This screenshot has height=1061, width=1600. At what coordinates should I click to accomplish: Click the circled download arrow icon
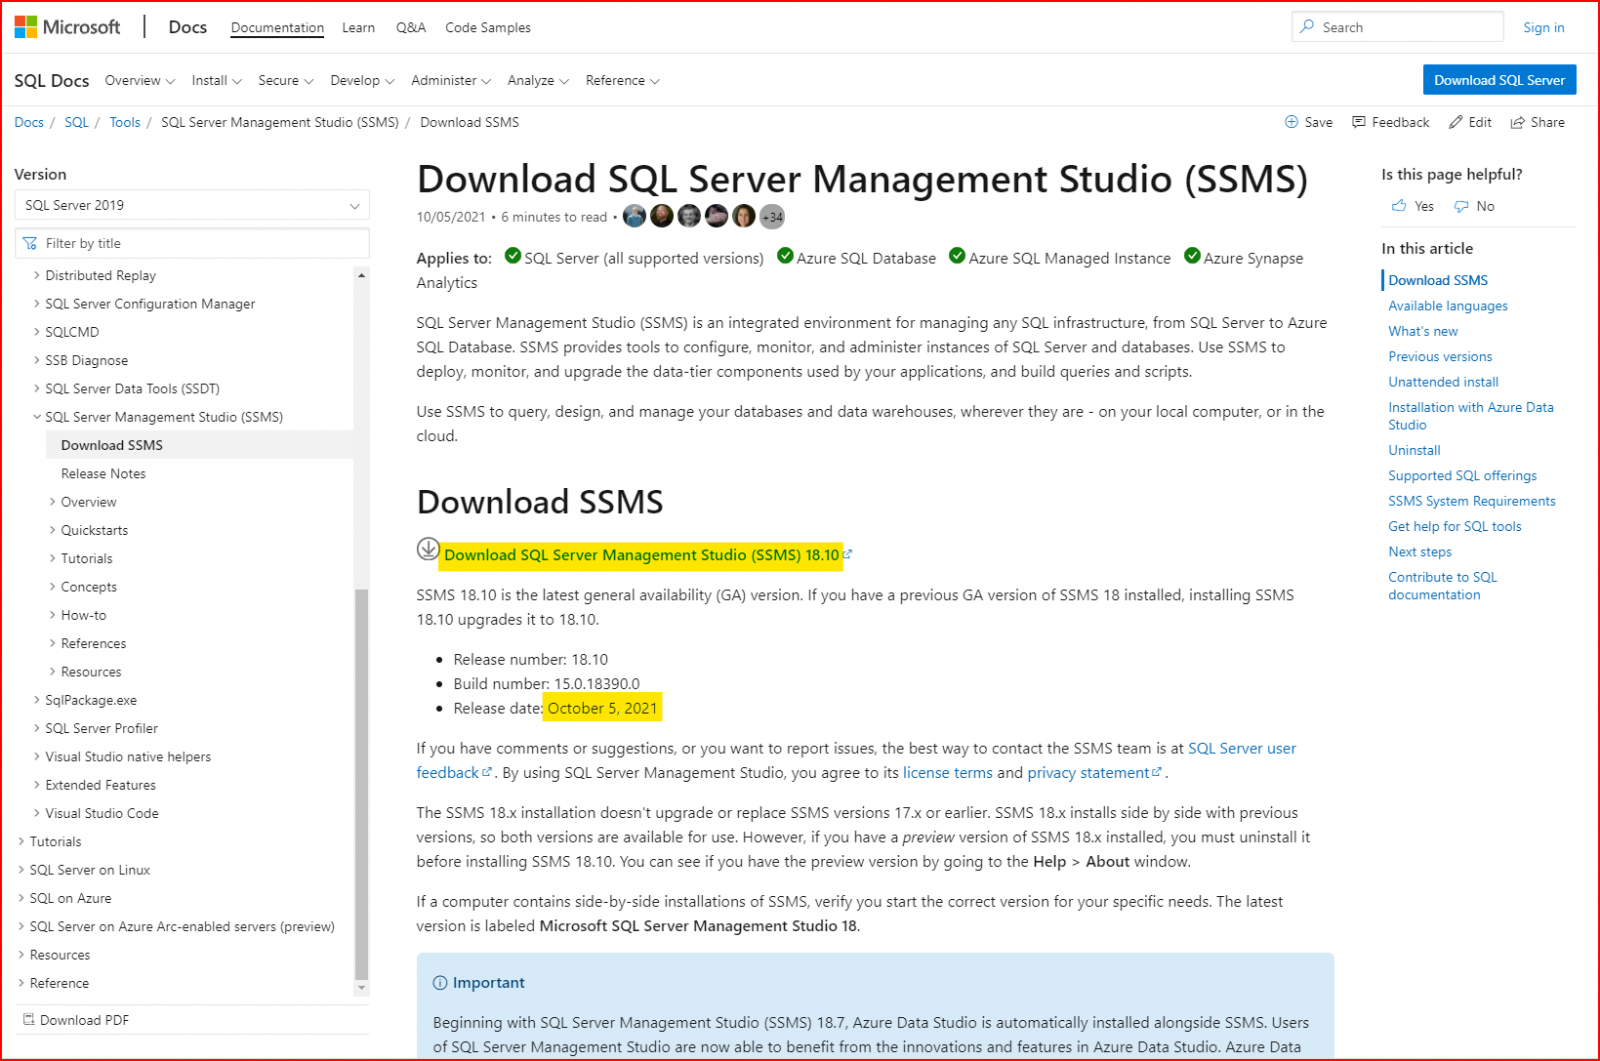pos(428,548)
